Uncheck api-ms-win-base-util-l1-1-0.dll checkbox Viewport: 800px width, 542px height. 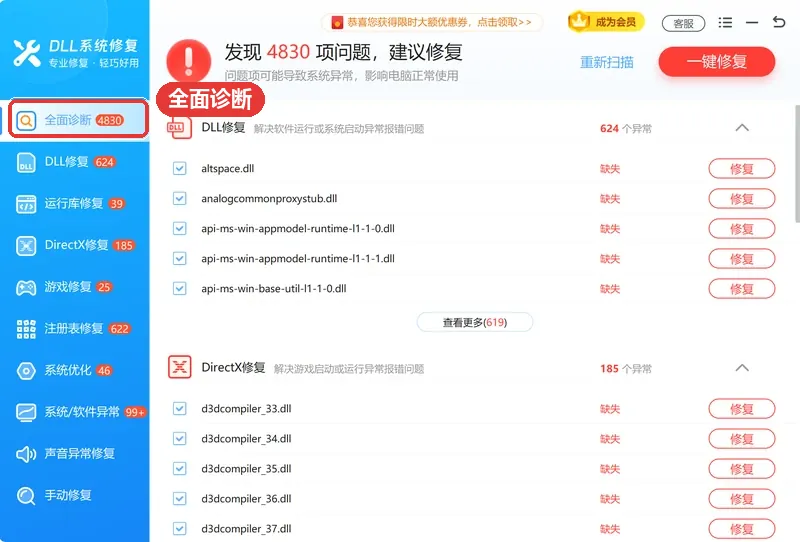tap(180, 288)
